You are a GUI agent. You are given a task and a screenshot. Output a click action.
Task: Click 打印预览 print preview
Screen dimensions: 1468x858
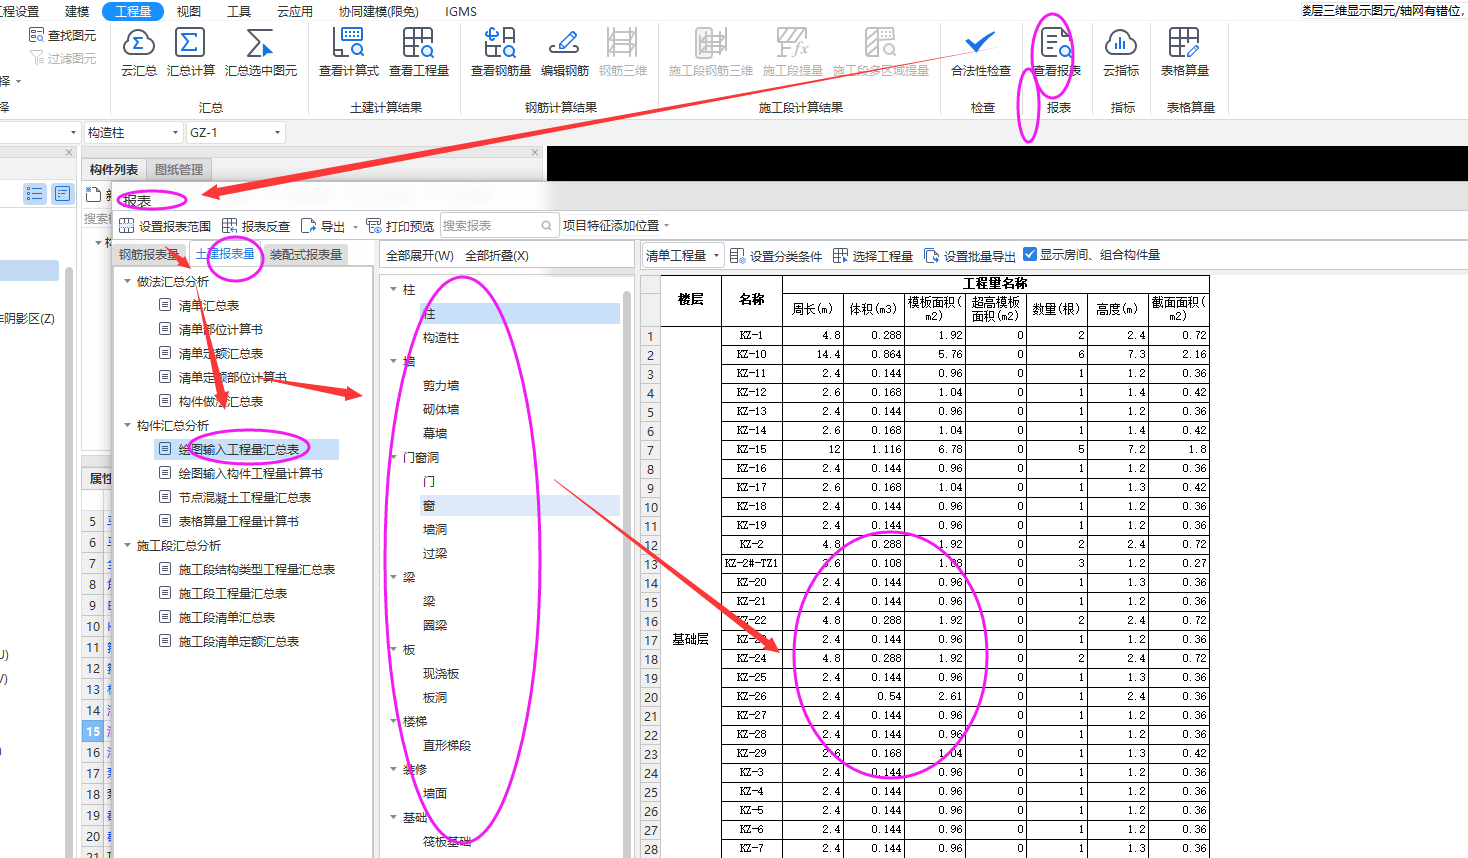[x=400, y=226]
